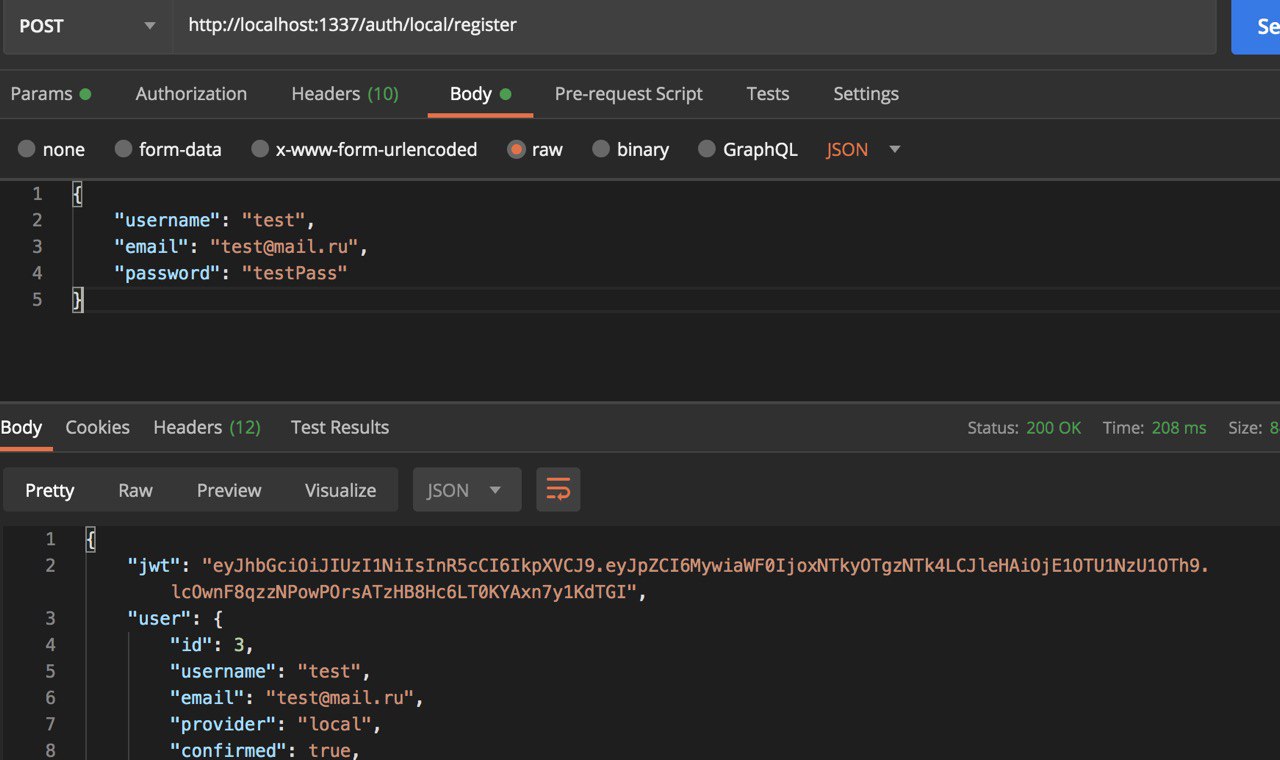Click the 200 OK status value
This screenshot has height=760, width=1280.
point(1054,428)
